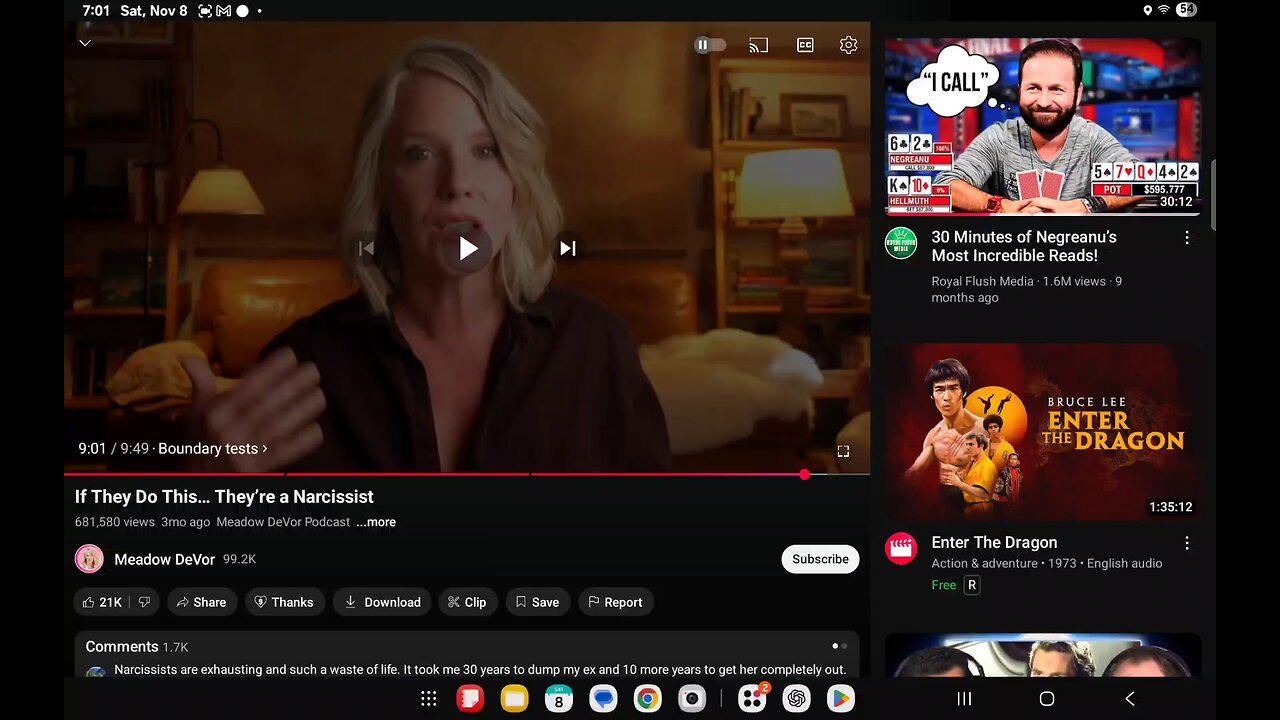Click the "Free" label under Enter The Dragon
1280x720 pixels.
tap(944, 585)
